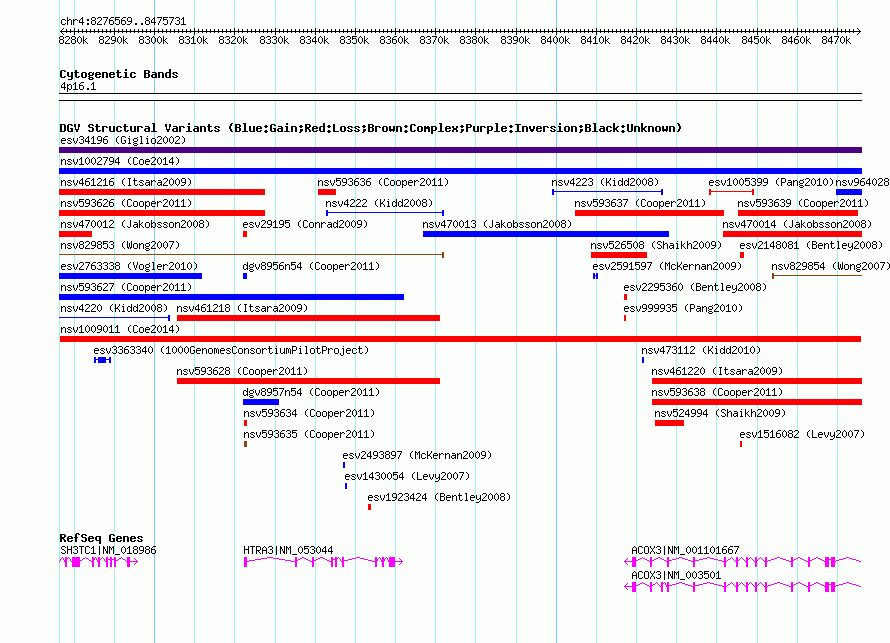Click label nsv593635 (Cooper2011)
This screenshot has height=643, width=890.
tap(309, 434)
